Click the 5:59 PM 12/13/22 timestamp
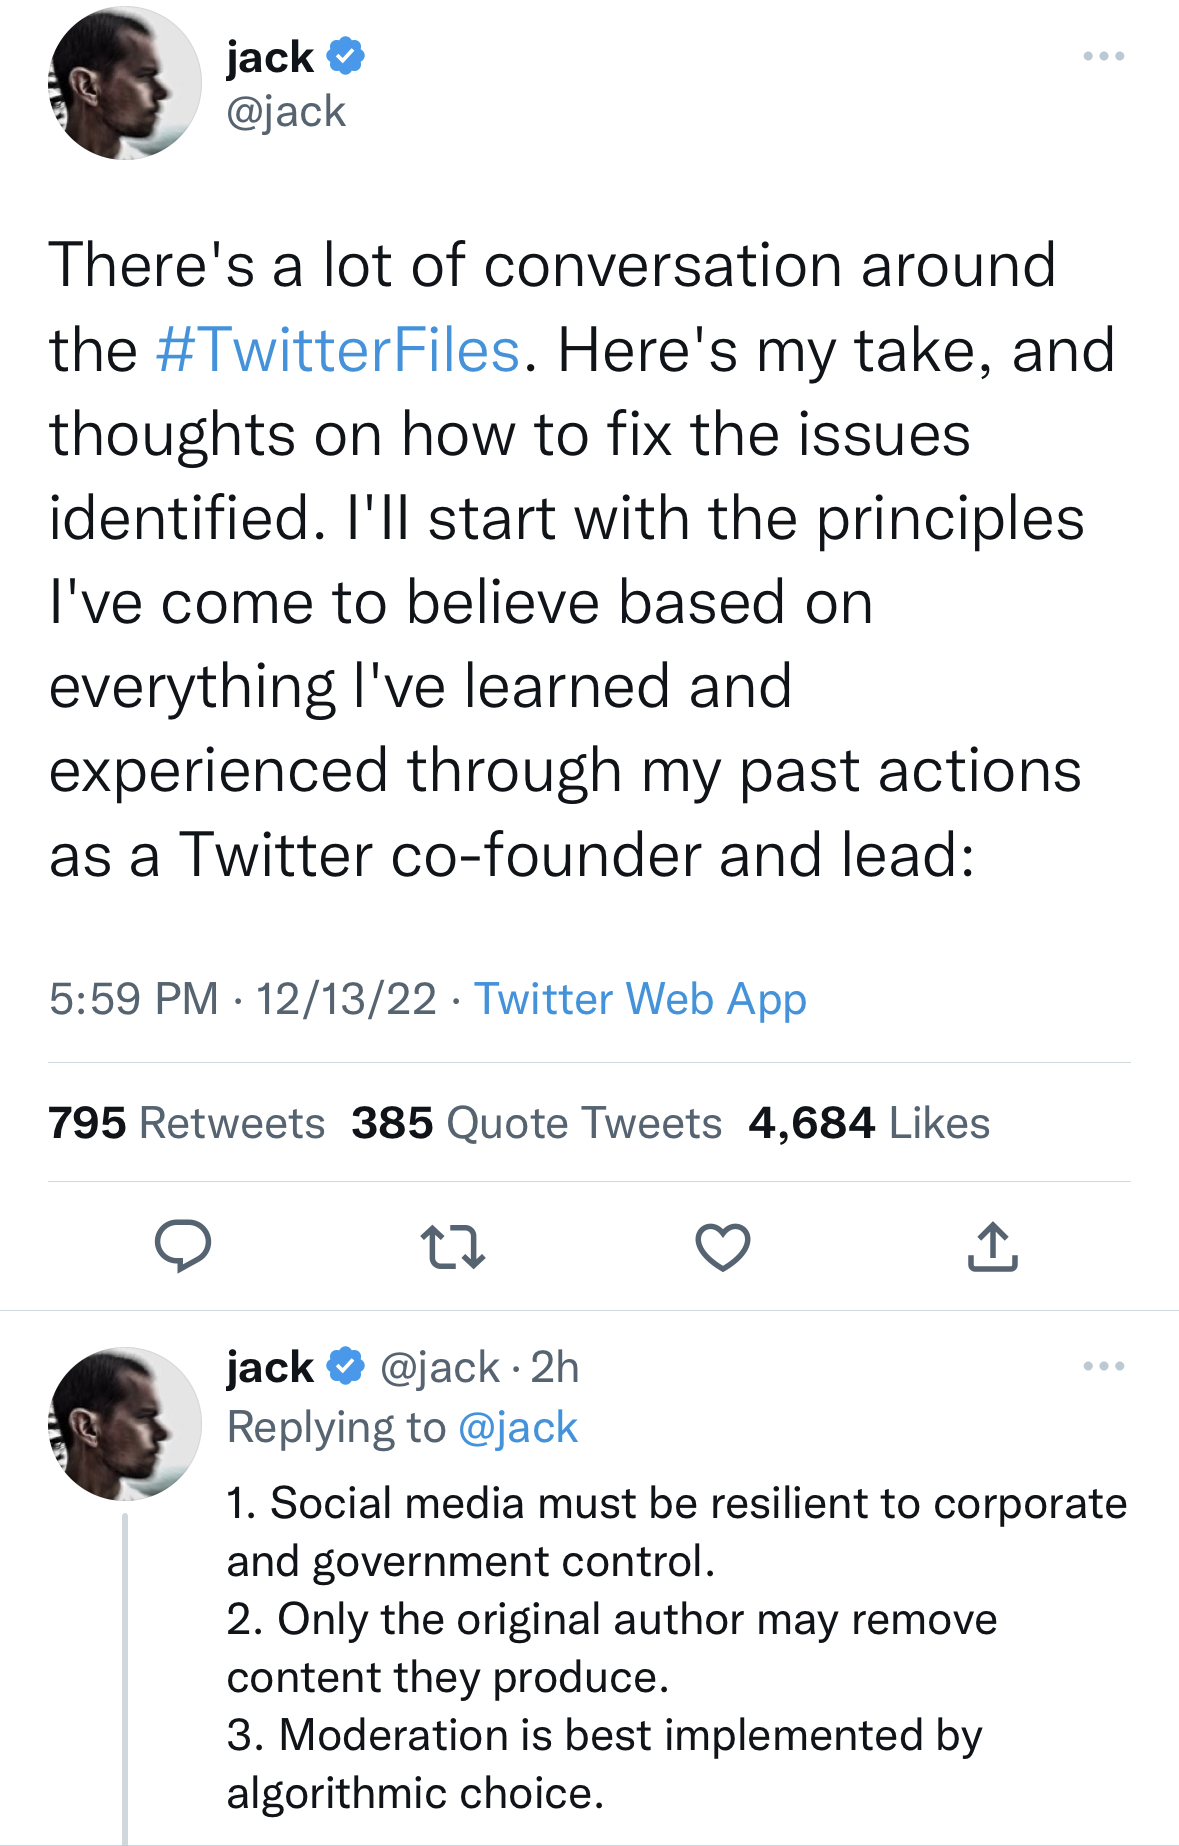 (x=243, y=999)
